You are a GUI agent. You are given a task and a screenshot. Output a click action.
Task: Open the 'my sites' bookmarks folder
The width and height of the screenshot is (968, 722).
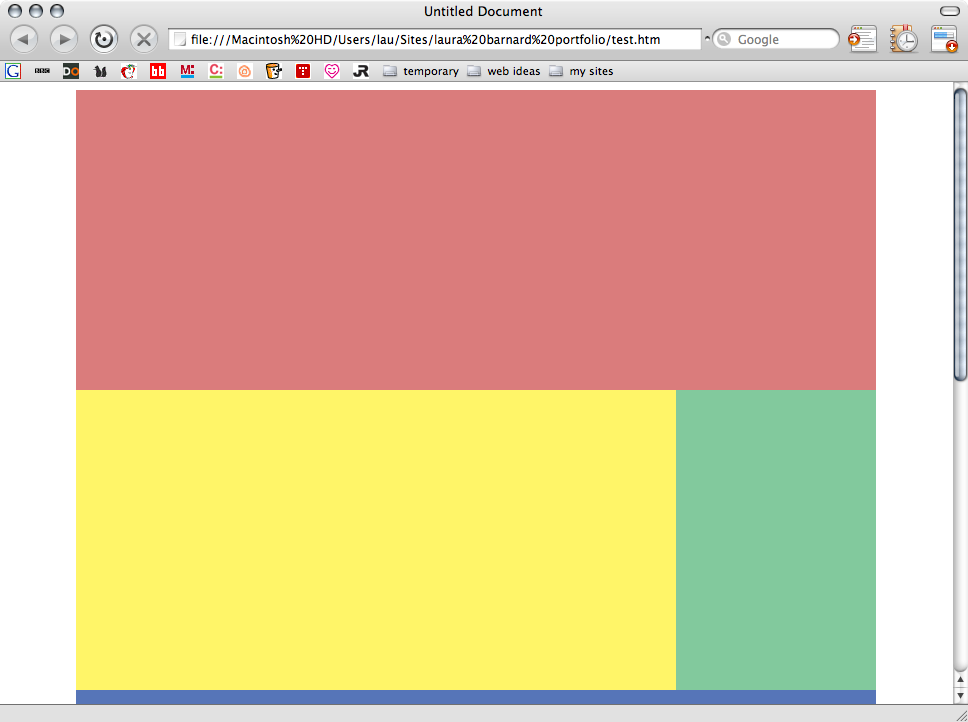[582, 72]
